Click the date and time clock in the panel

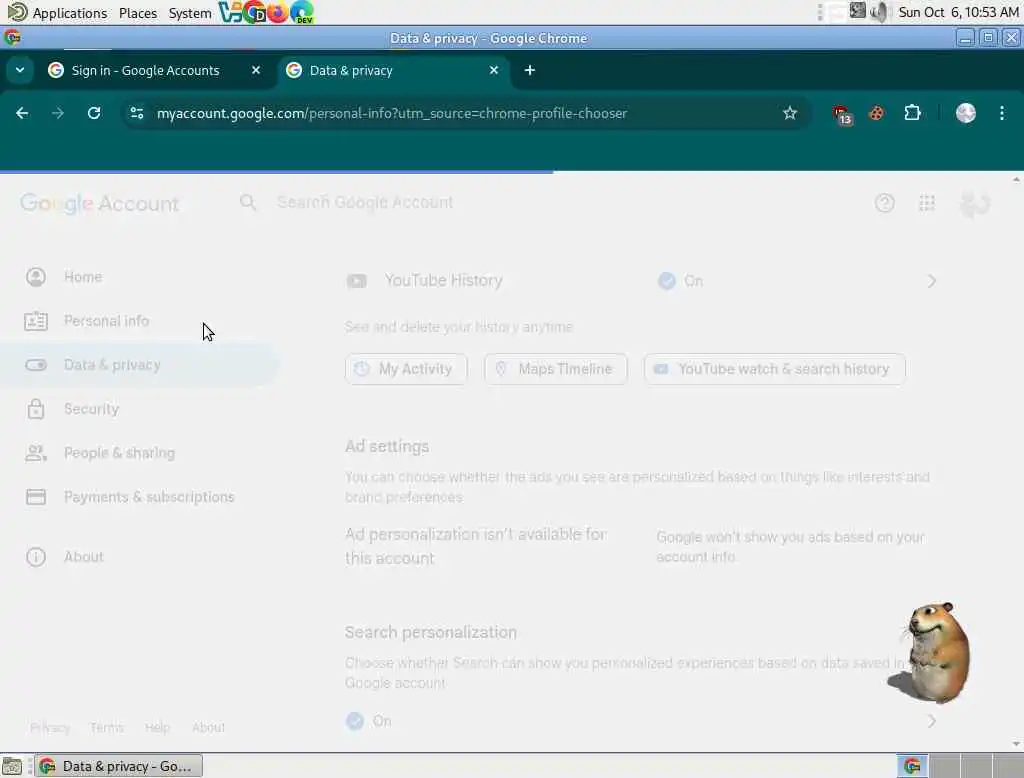tap(958, 12)
